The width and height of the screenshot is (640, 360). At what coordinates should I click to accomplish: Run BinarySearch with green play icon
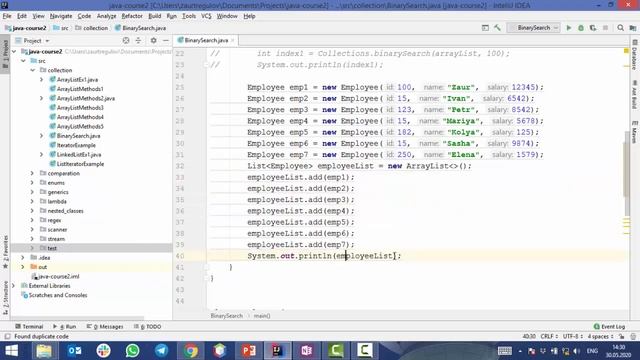point(569,28)
